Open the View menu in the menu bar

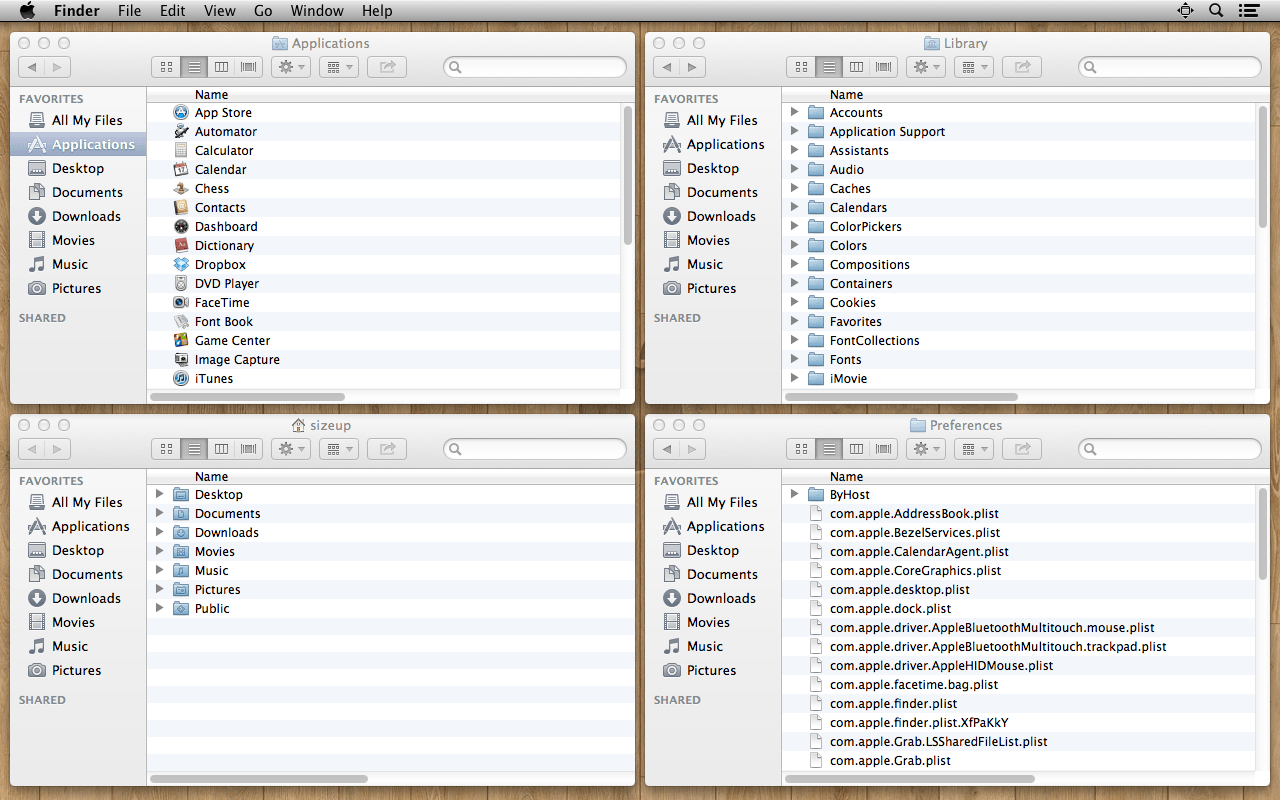click(219, 11)
